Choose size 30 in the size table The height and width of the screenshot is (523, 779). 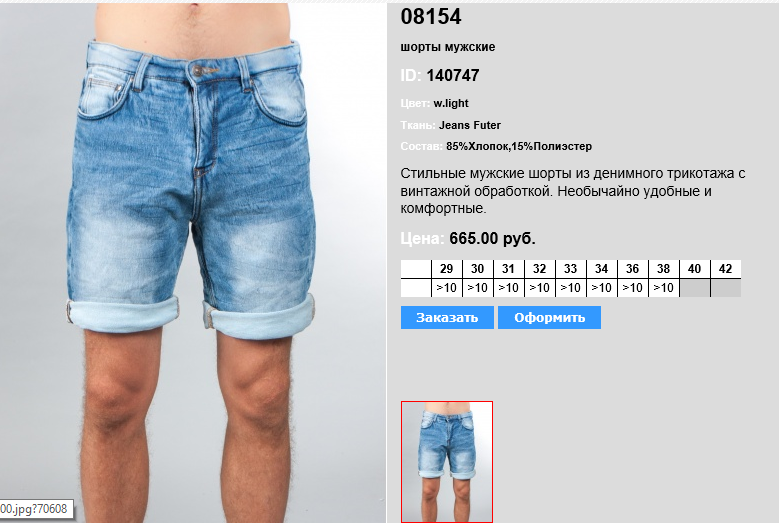[x=477, y=269]
